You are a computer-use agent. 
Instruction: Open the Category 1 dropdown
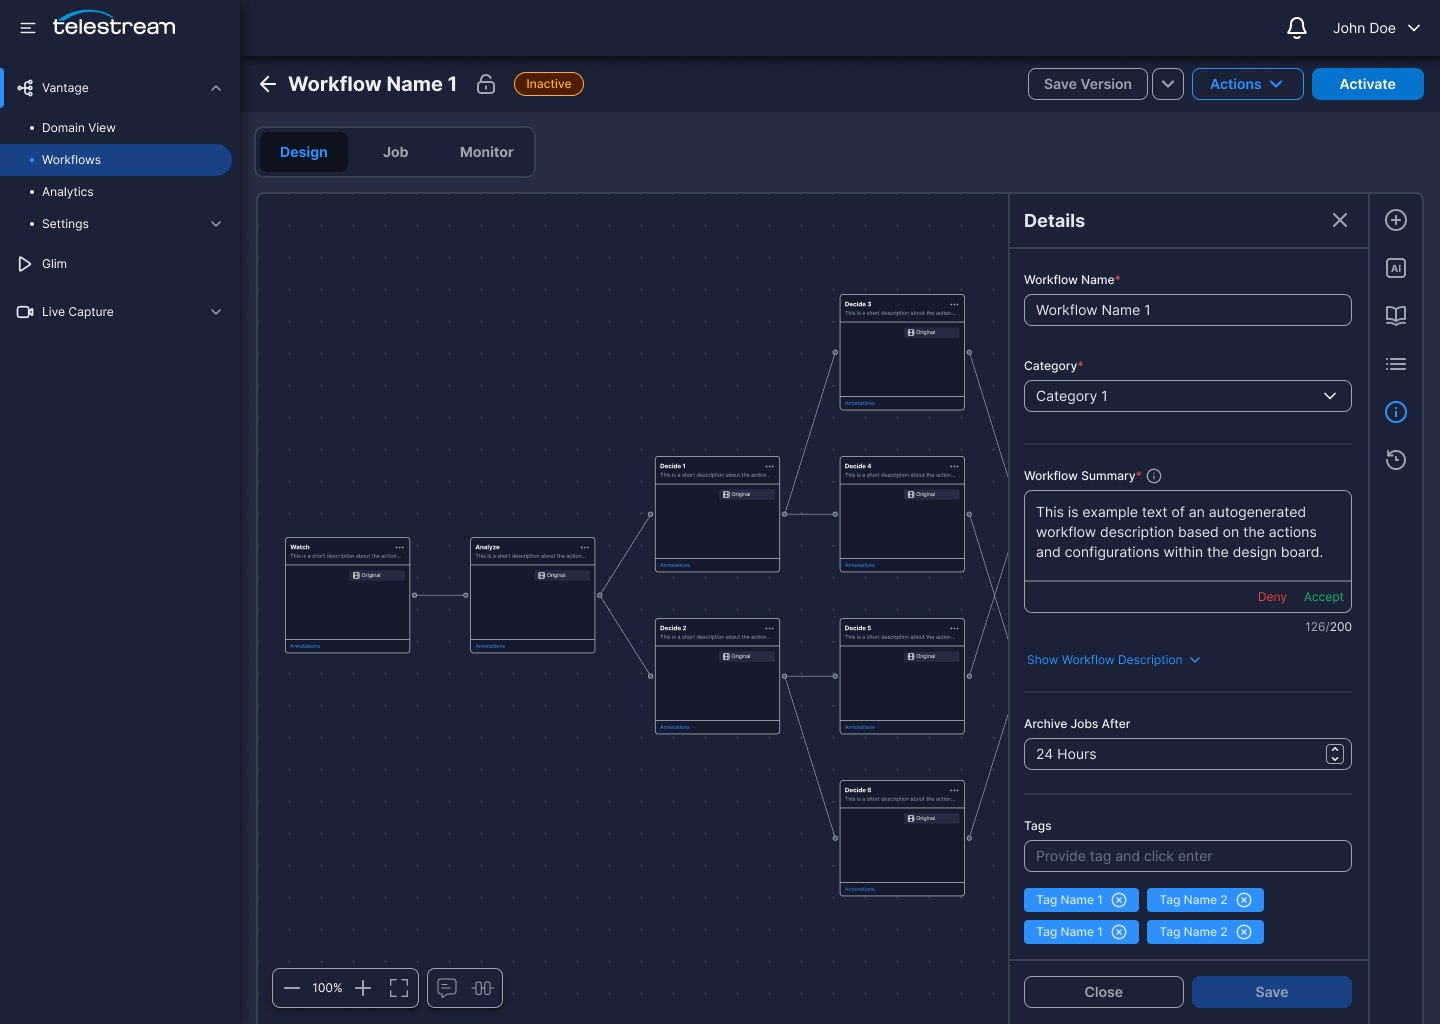point(1187,396)
